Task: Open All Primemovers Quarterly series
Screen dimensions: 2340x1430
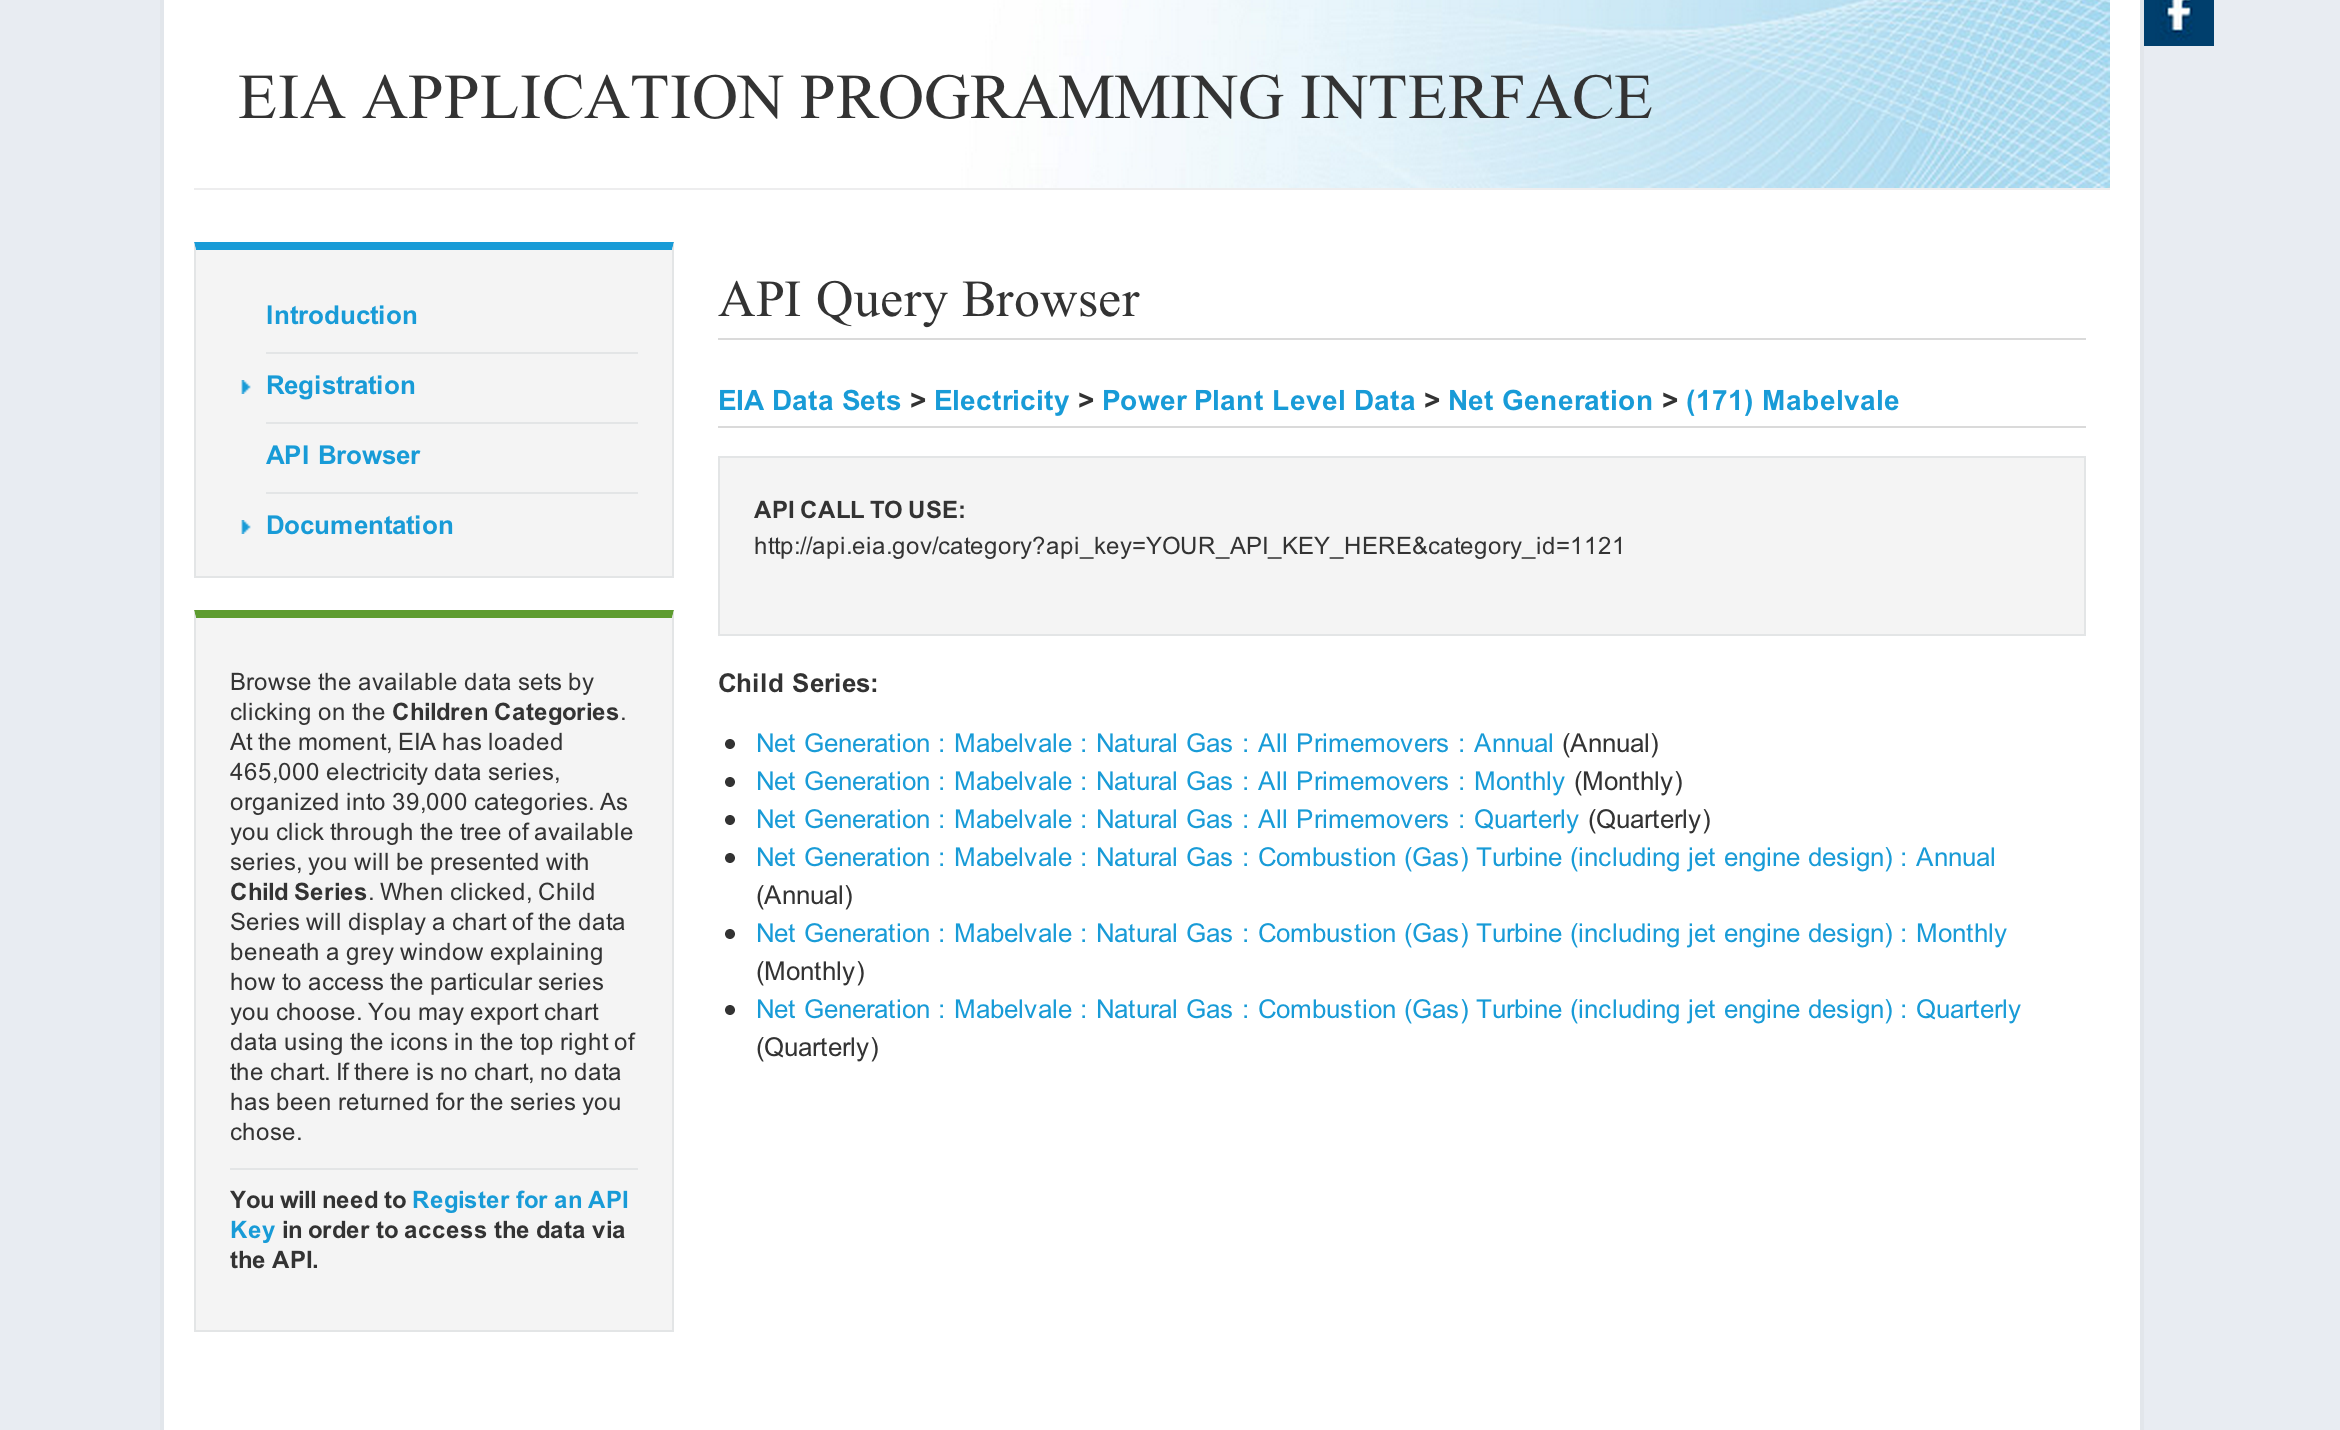Action: point(1167,819)
